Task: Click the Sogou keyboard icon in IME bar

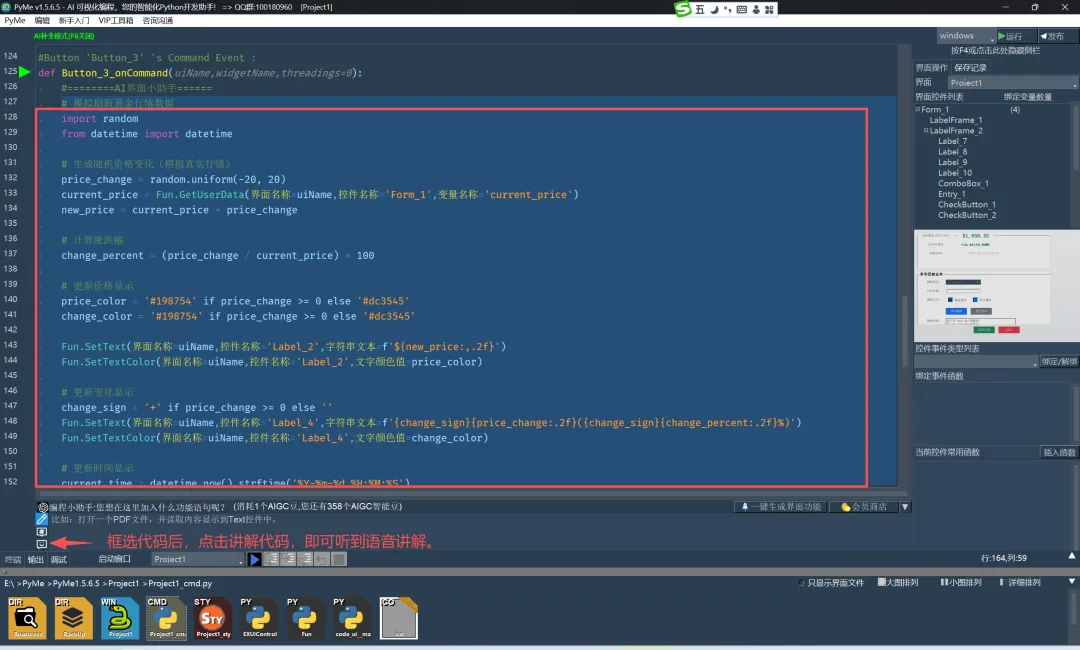Action: click(x=742, y=9)
